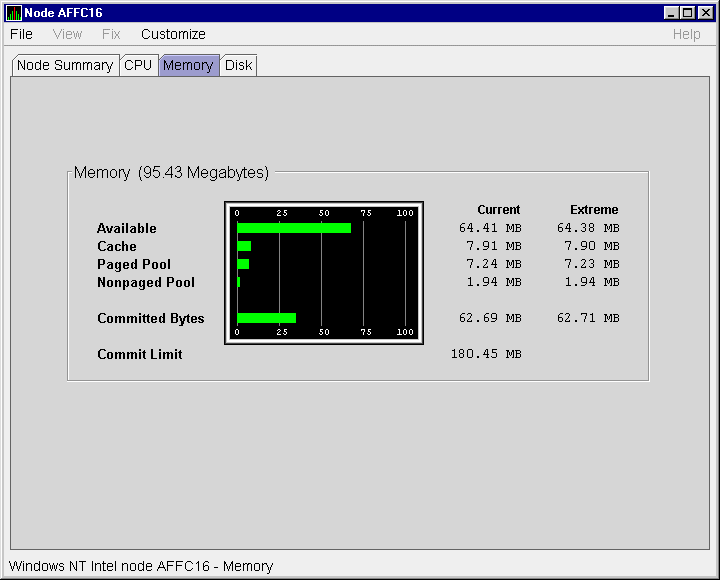Viewport: 720px width, 580px height.
Task: Click the Paged Pool green bar
Action: (x=243, y=264)
